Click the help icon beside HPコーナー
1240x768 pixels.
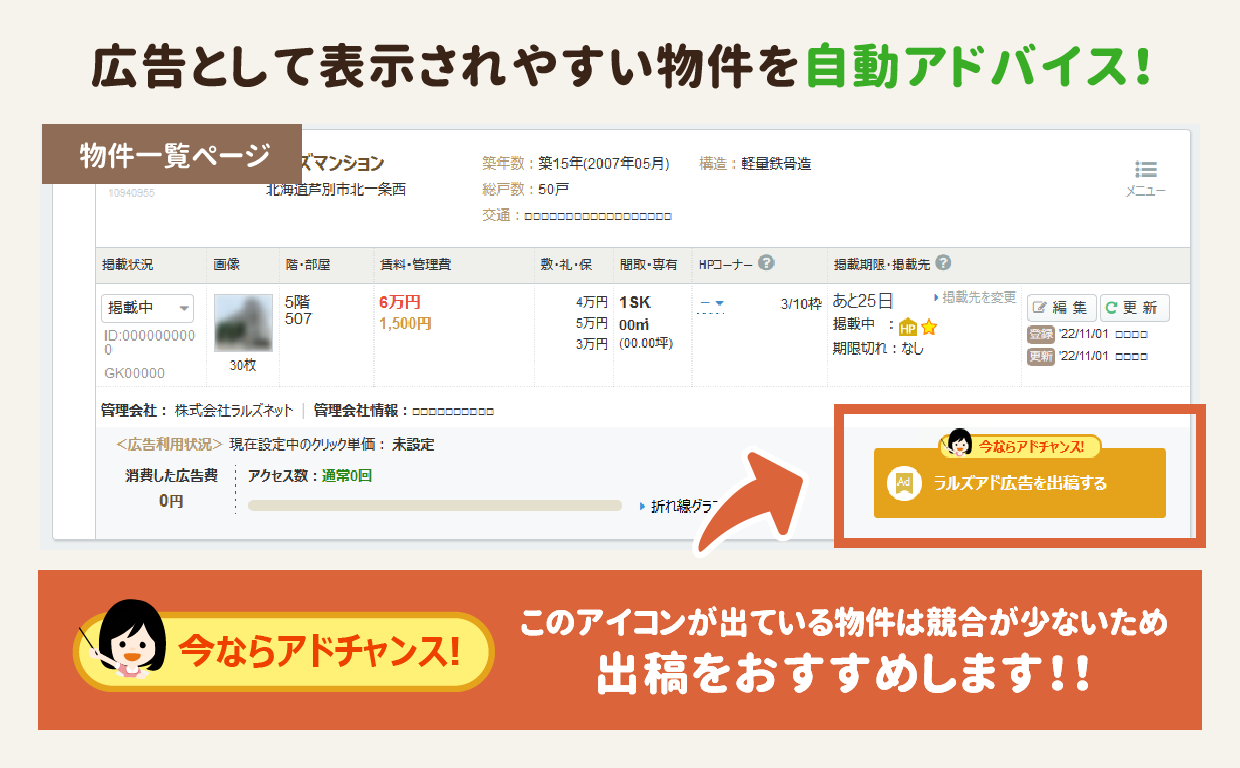tap(766, 263)
